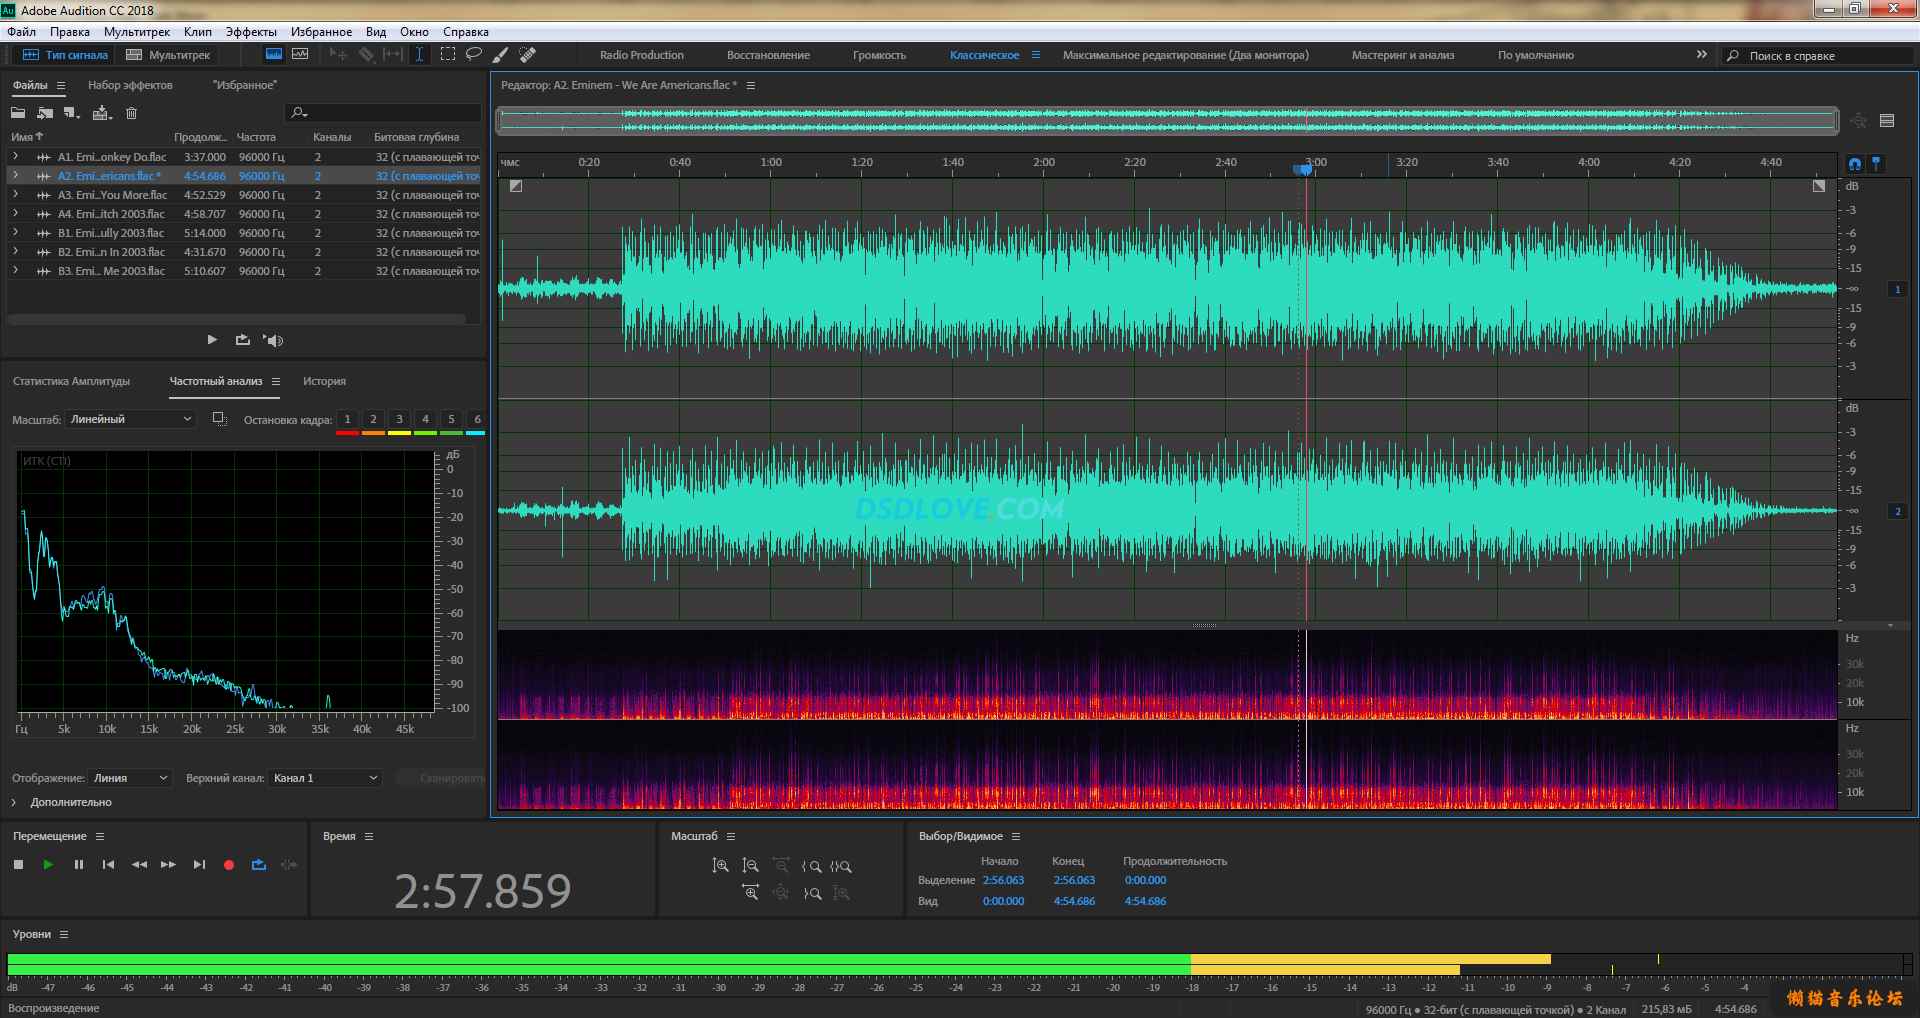Toggle Files panel loop playback icon
Viewport: 1920px width, 1018px height.
pos(242,340)
